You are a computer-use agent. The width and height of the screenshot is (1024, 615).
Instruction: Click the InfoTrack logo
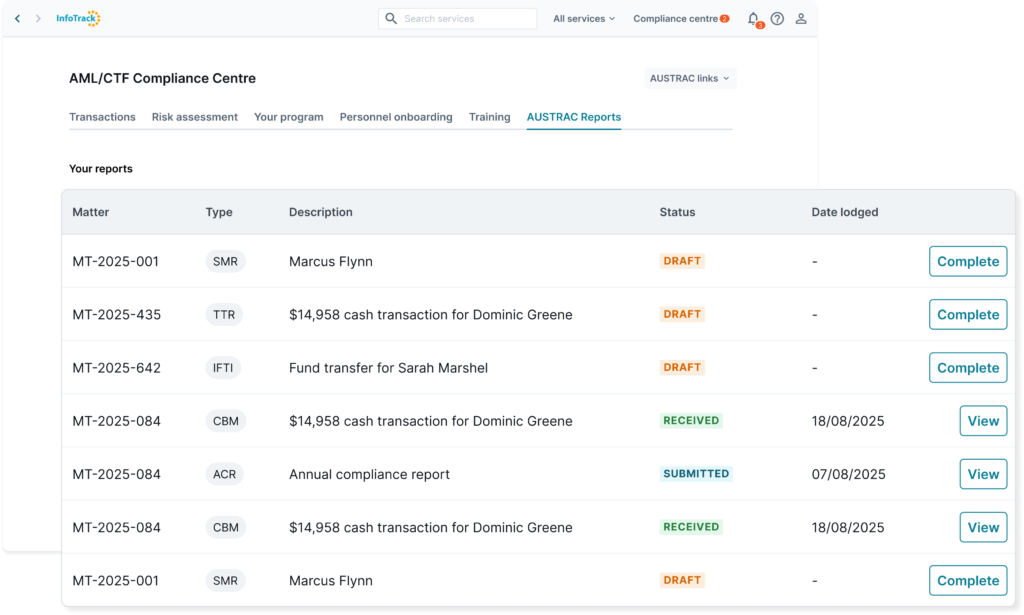[x=78, y=19]
